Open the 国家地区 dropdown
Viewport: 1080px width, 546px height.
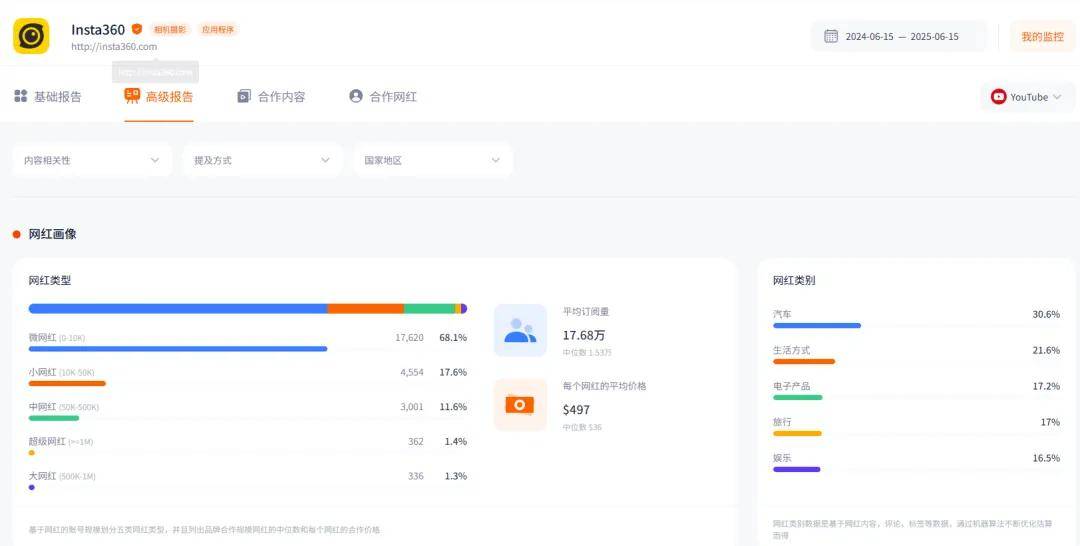(432, 160)
